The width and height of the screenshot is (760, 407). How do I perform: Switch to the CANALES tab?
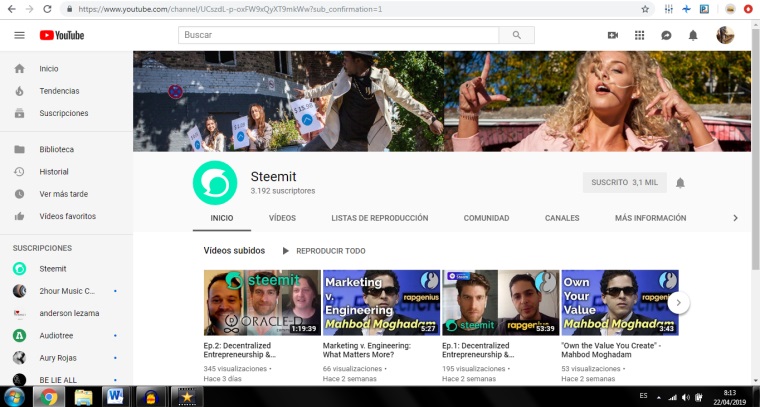pos(562,218)
